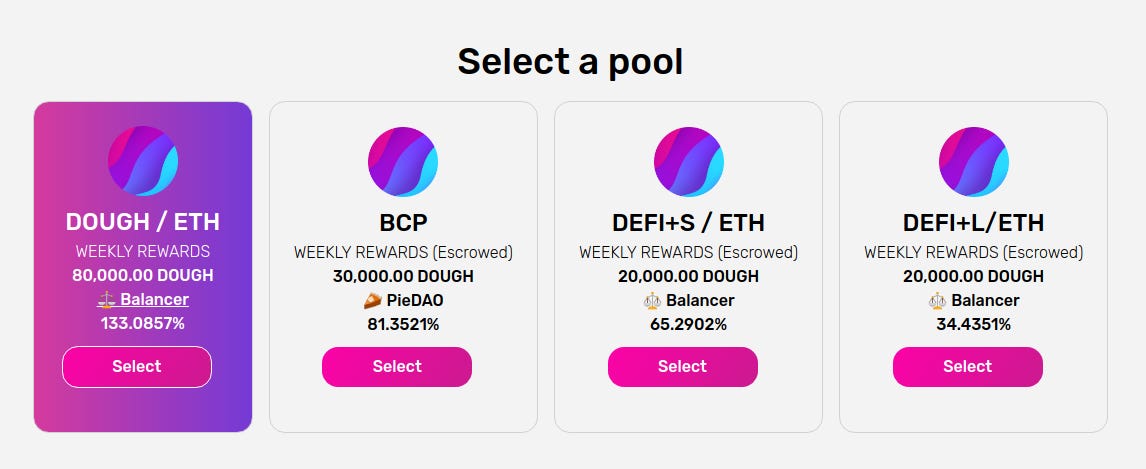The width and height of the screenshot is (1146, 469).
Task: Open Balancer link under DEFI+S / ETH
Action: point(700,300)
